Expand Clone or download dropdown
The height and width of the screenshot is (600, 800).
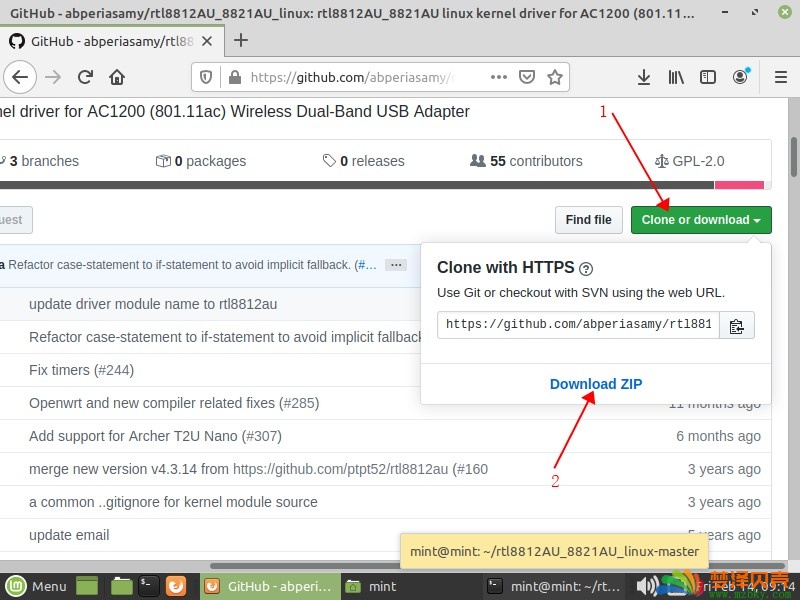pos(701,220)
